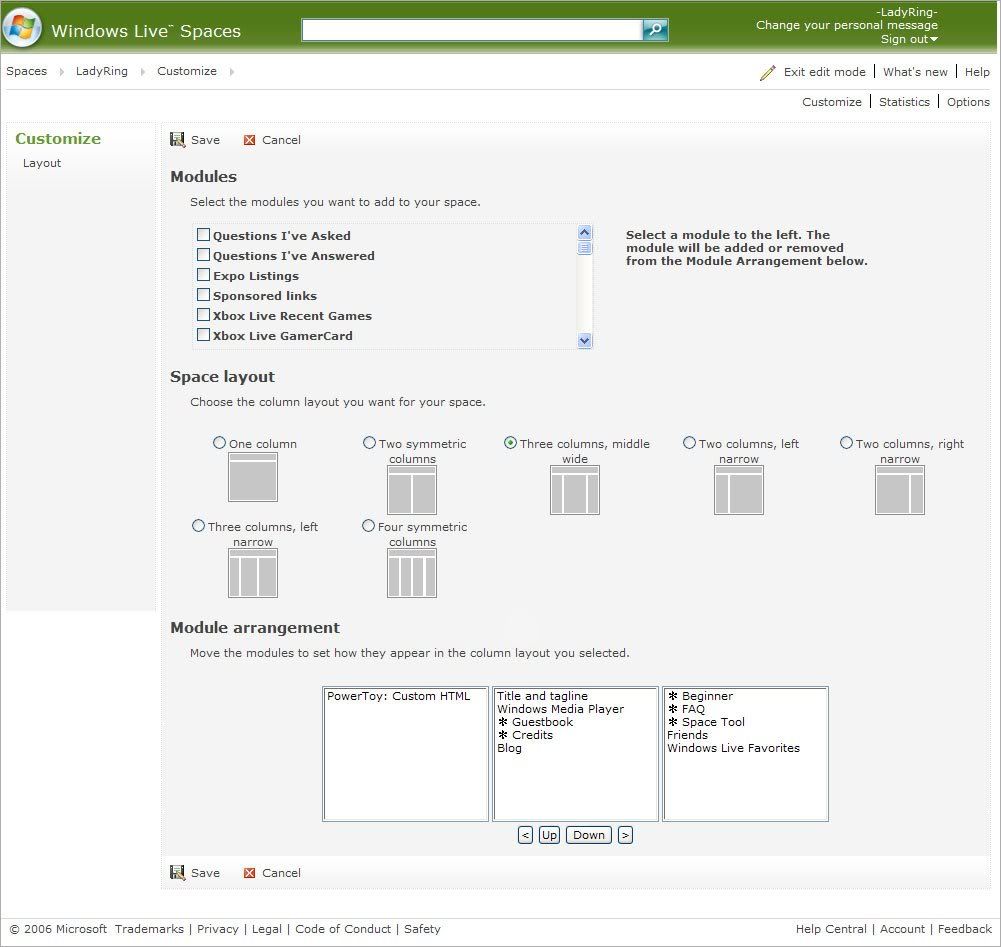Click the move left < button

tap(525, 835)
